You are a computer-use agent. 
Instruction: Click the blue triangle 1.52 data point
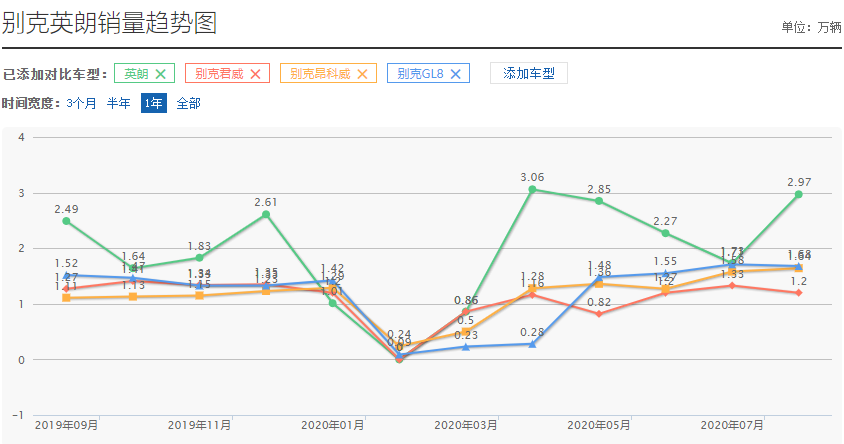click(x=66, y=275)
